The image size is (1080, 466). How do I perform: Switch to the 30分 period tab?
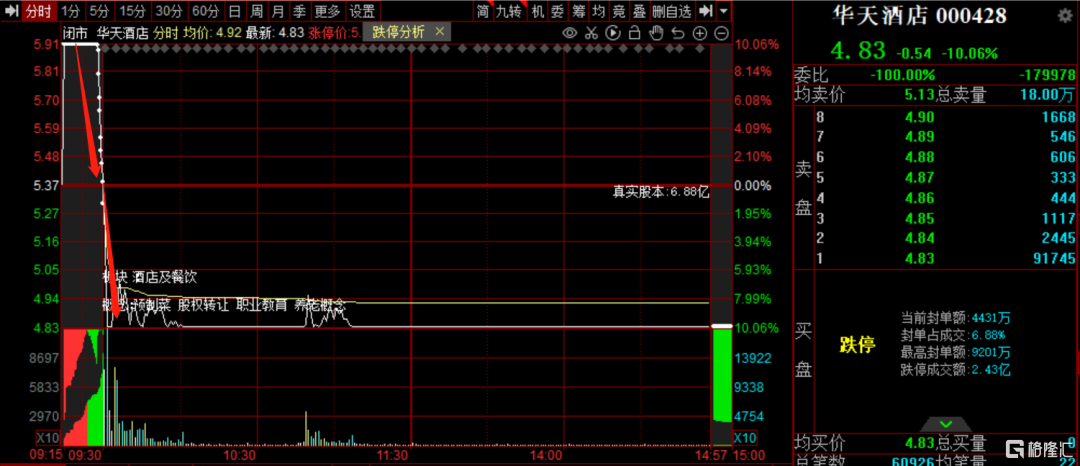point(169,10)
